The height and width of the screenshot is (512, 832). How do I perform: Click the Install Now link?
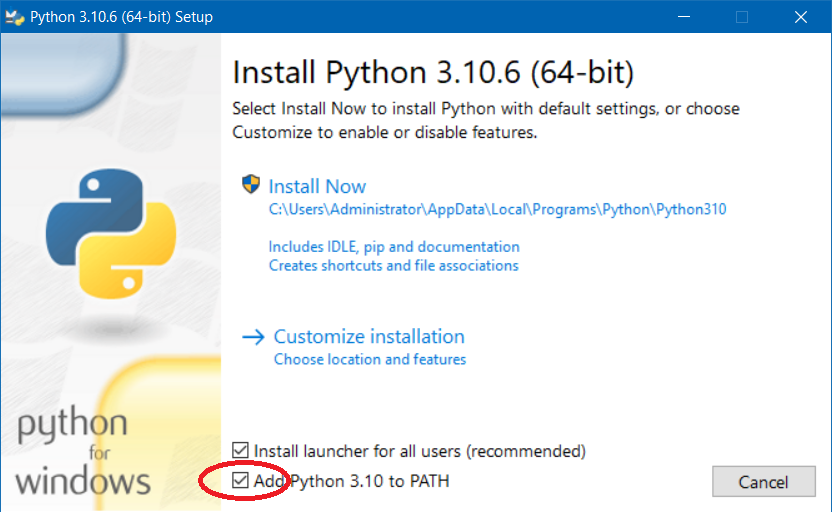point(317,186)
